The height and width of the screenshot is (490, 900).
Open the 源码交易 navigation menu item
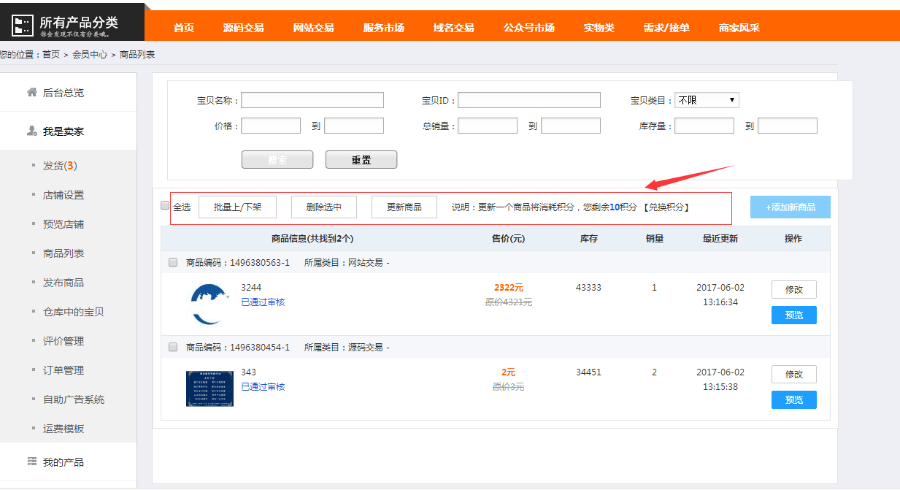coord(245,27)
